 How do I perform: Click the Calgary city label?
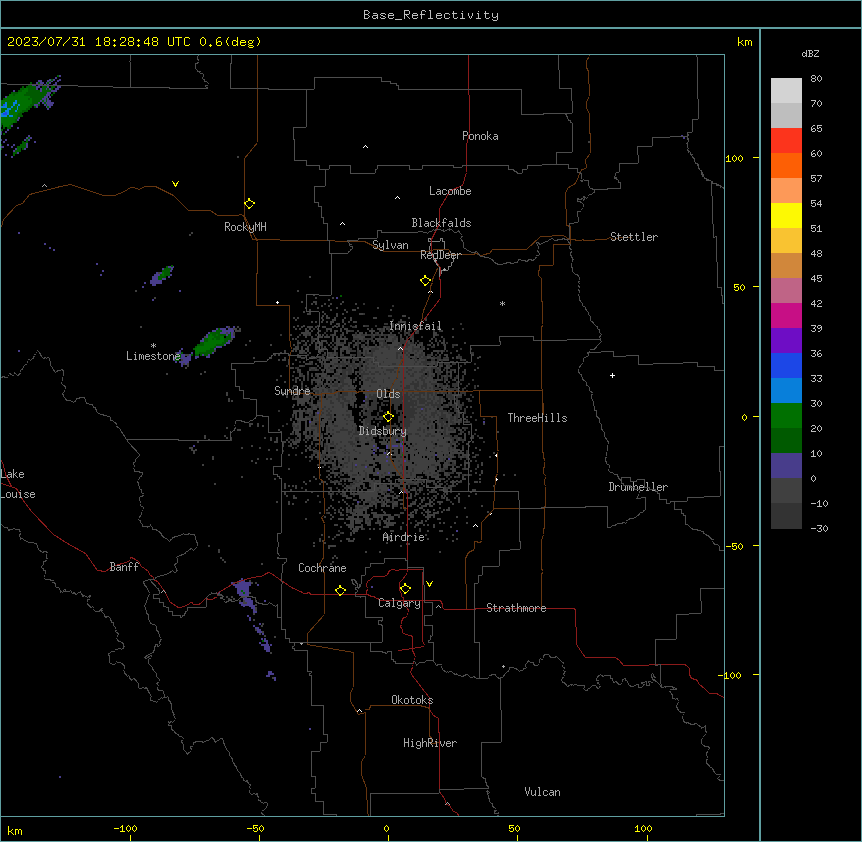coord(399,603)
